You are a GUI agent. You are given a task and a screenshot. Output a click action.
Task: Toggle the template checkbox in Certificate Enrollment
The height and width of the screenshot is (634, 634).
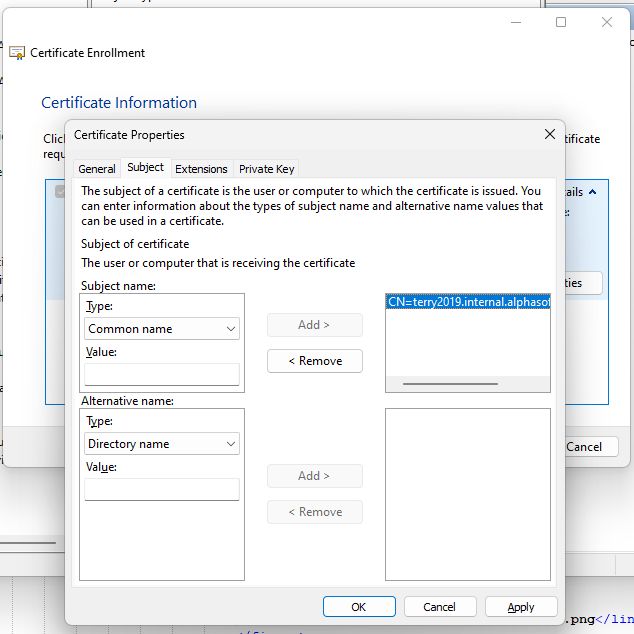pos(60,191)
